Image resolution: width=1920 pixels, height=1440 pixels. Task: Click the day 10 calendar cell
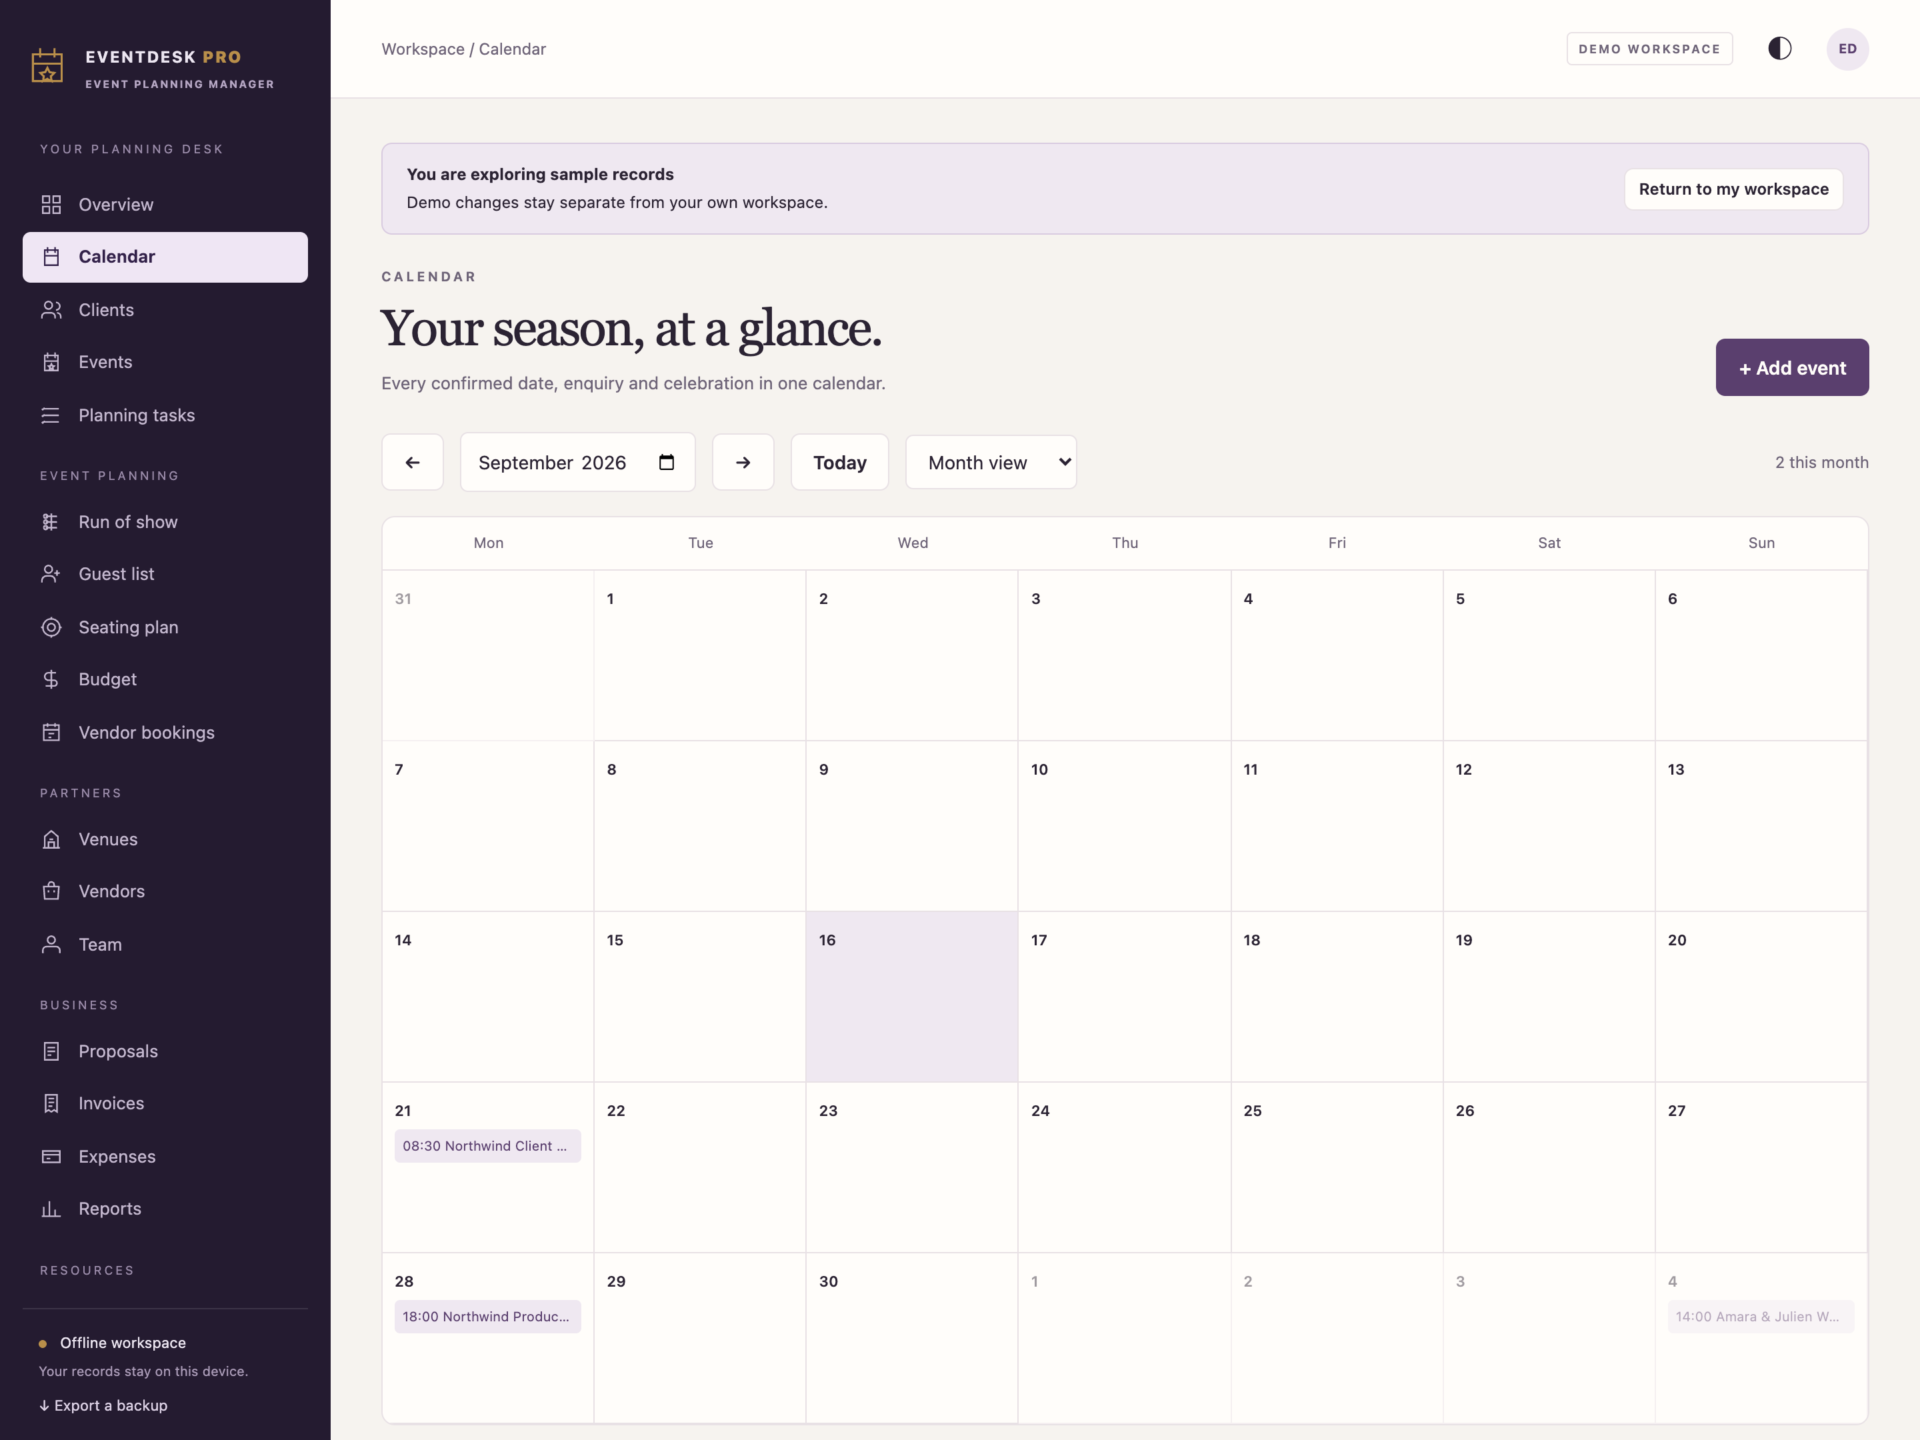(x=1124, y=826)
